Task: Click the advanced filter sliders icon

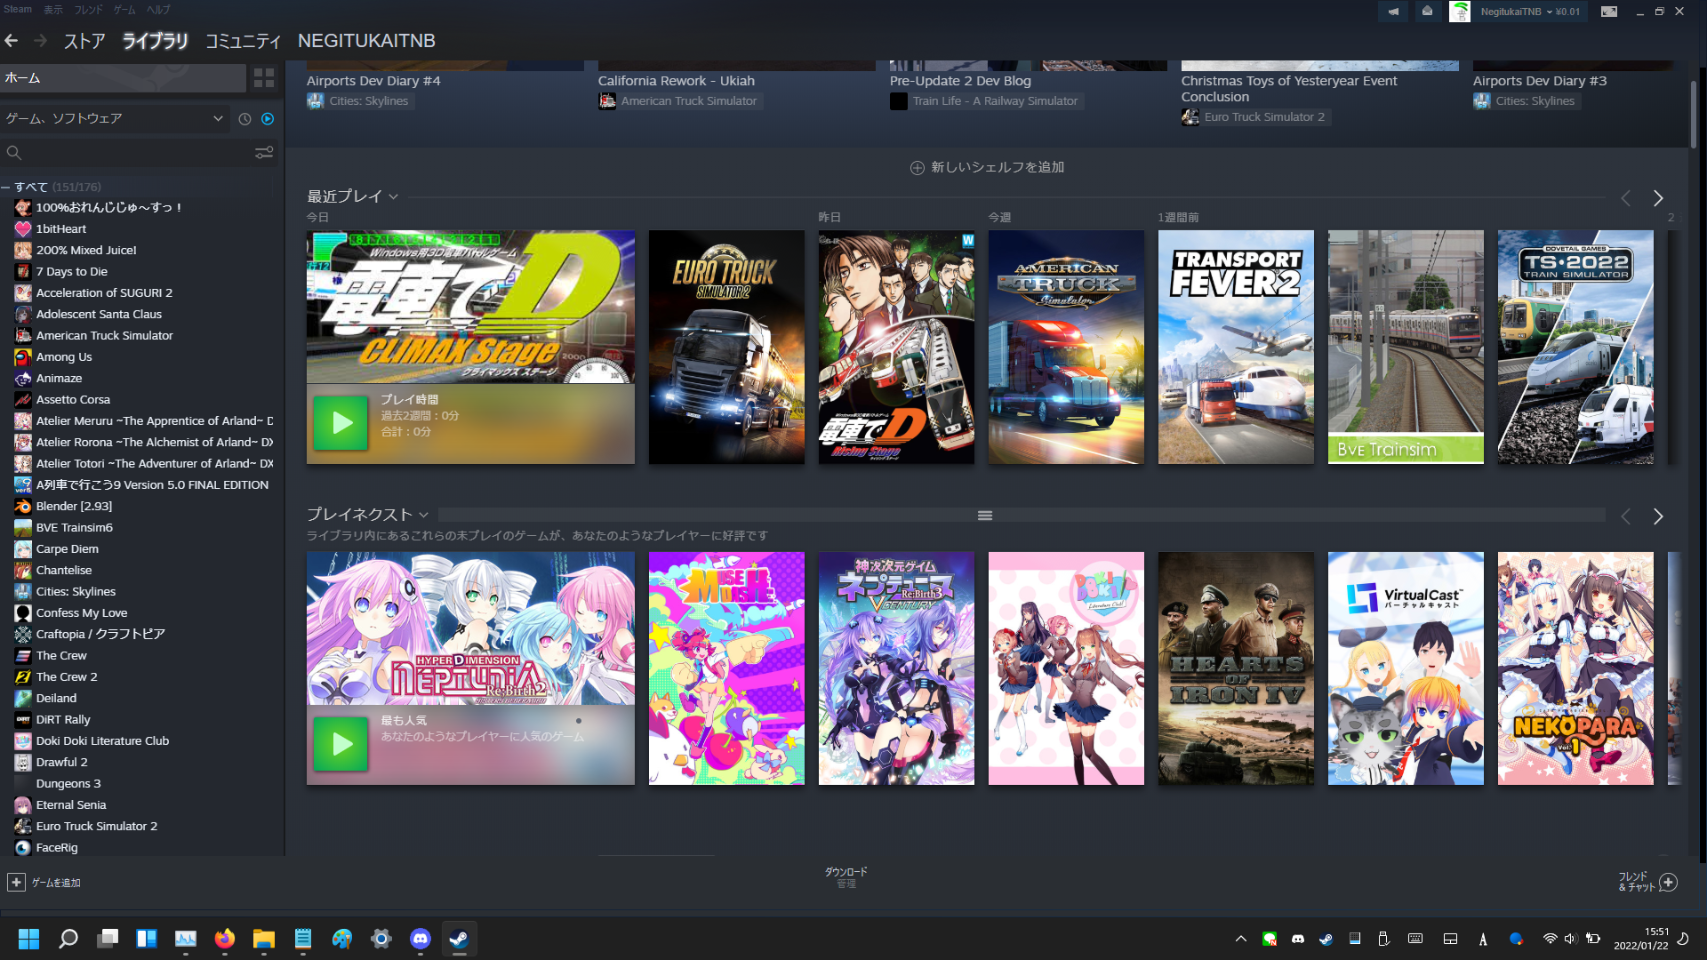Action: pos(264,153)
